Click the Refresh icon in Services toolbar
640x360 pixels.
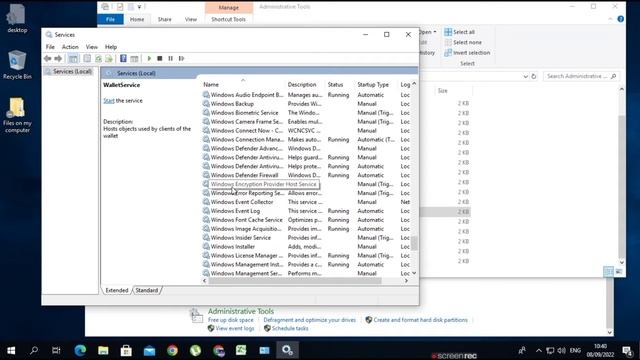[x=98, y=58]
